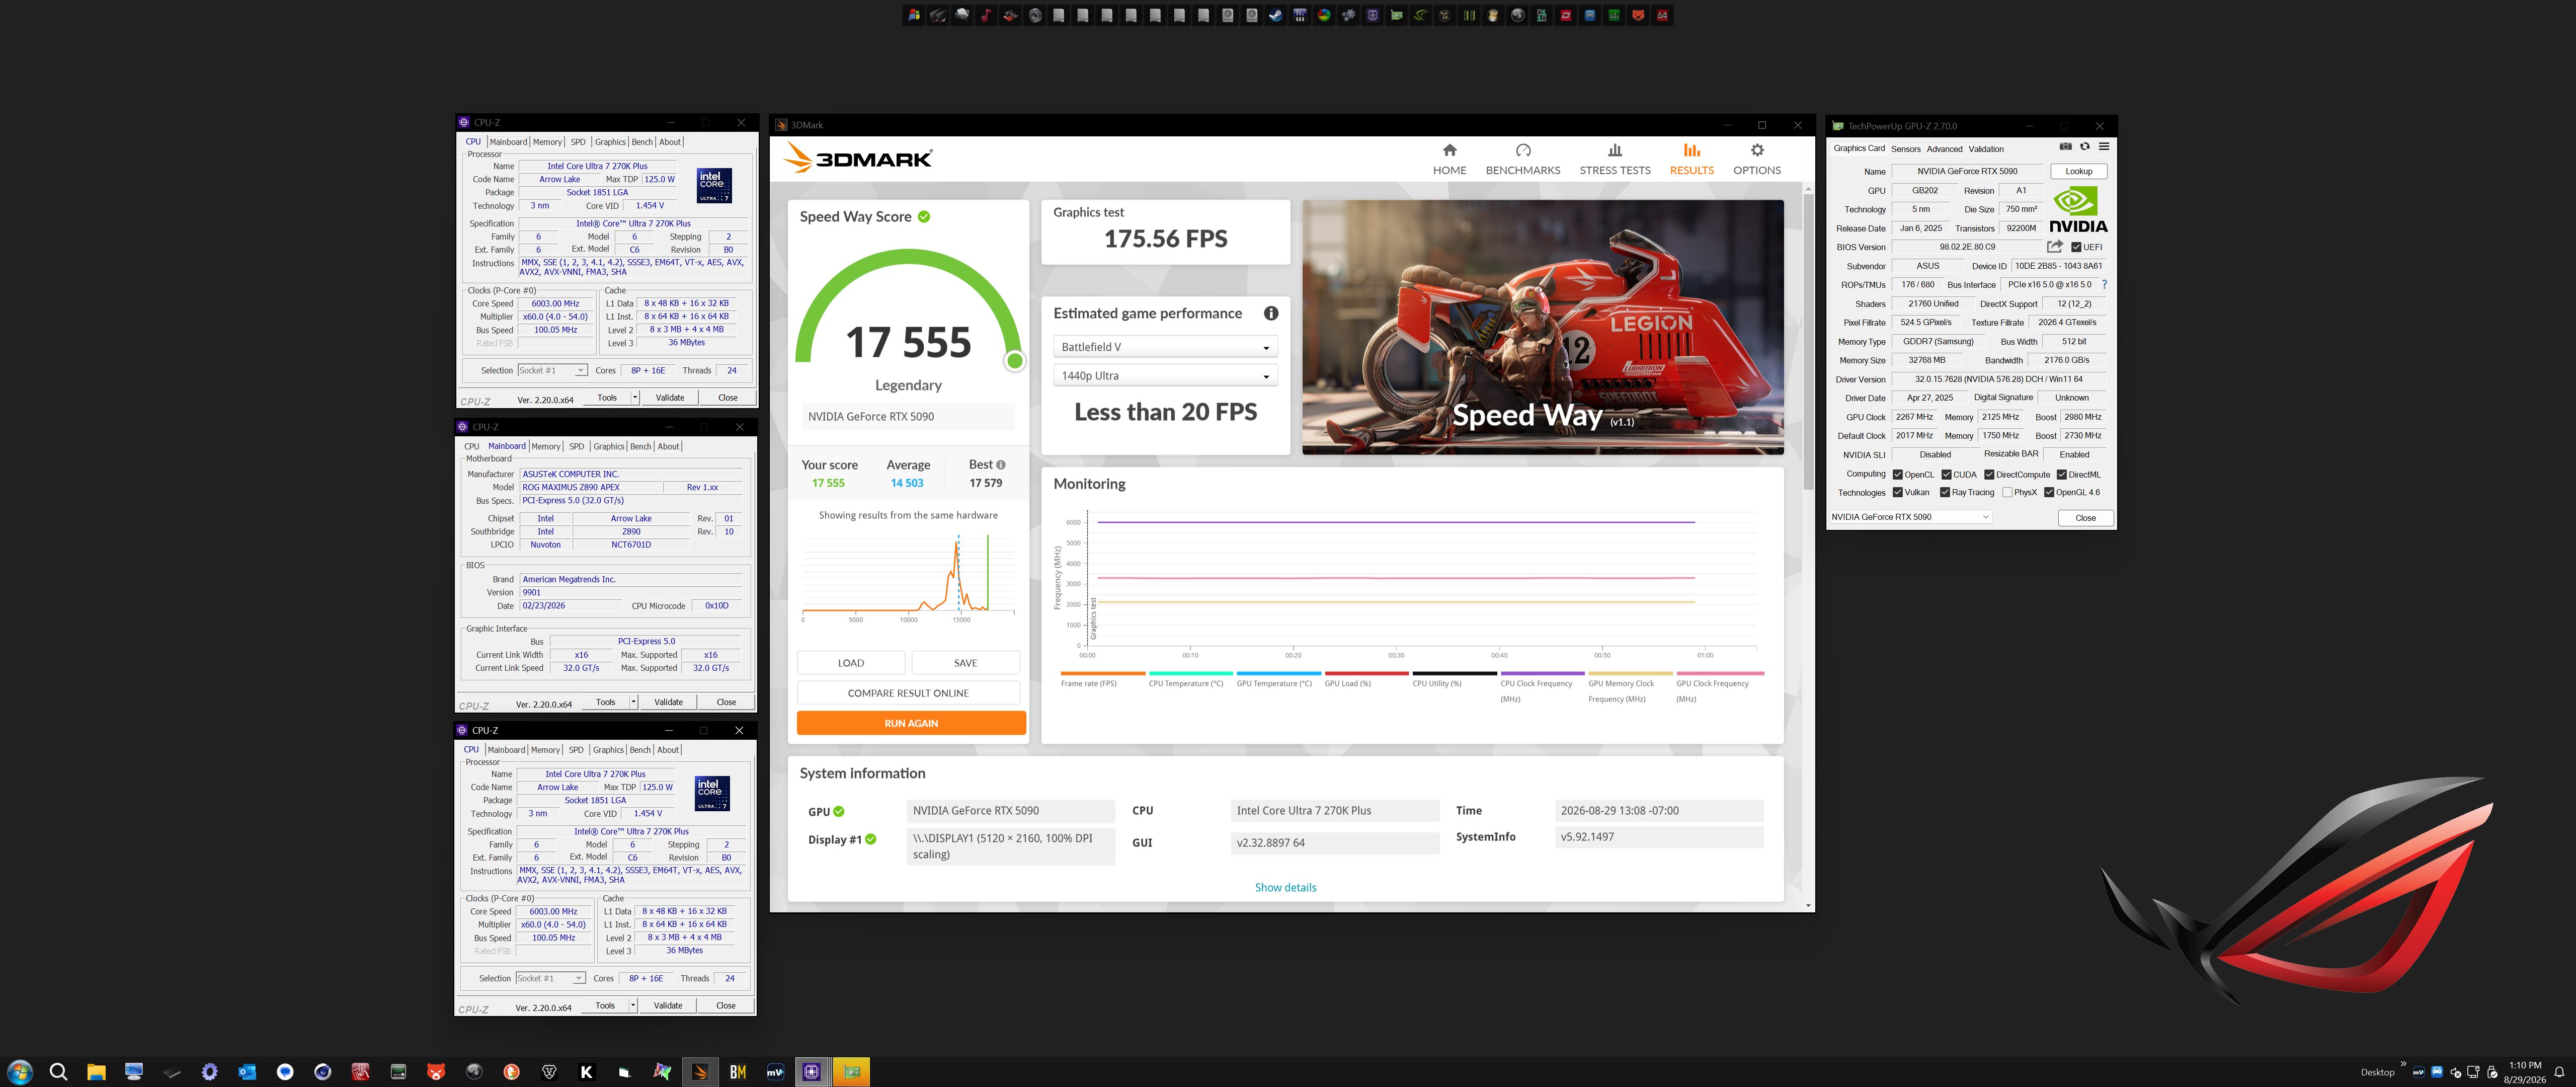Open the BM benchmark taskbar icon
The width and height of the screenshot is (2576, 1087).
(x=738, y=1072)
